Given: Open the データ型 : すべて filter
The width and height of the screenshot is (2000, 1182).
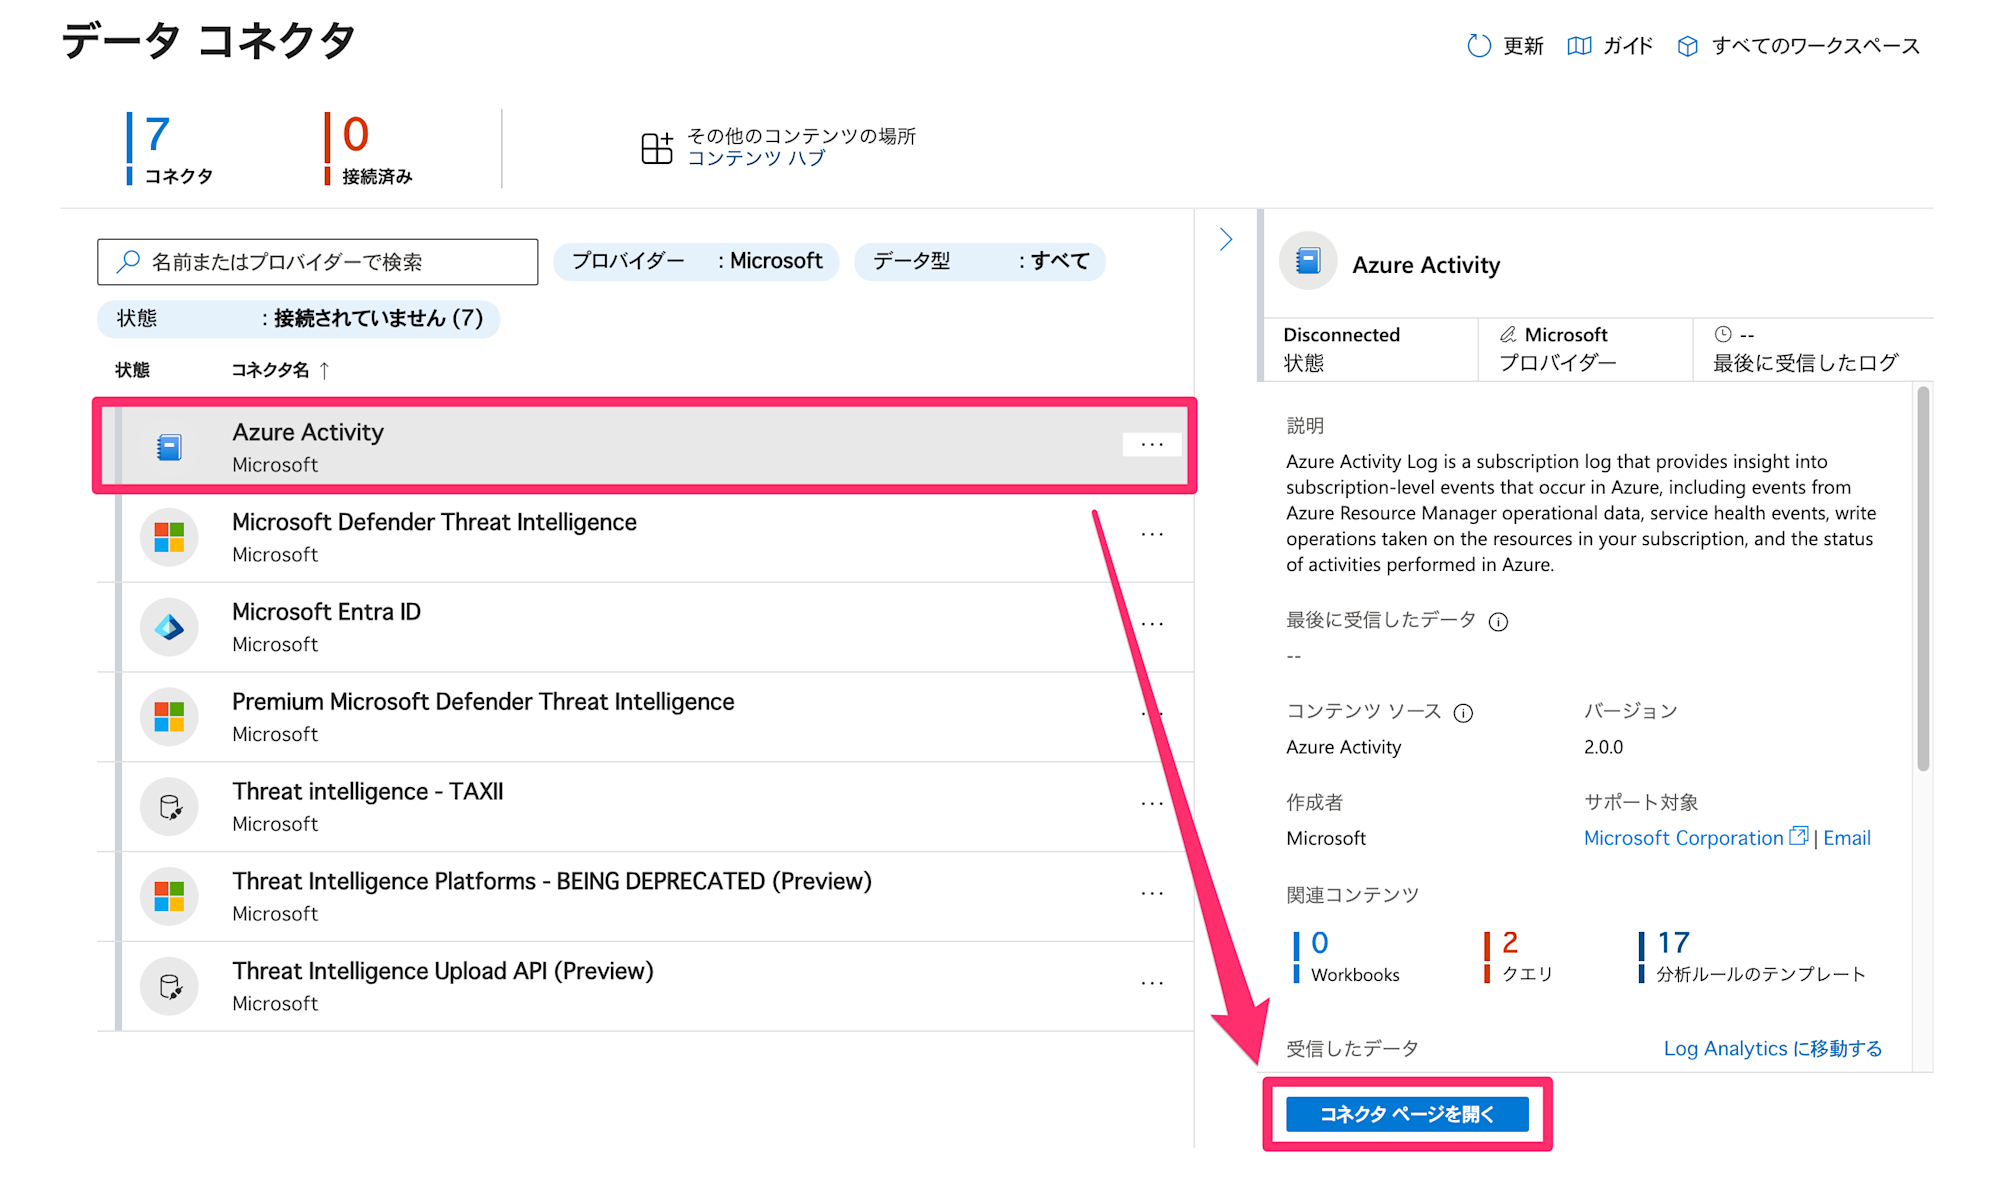Looking at the screenshot, I should (x=980, y=261).
